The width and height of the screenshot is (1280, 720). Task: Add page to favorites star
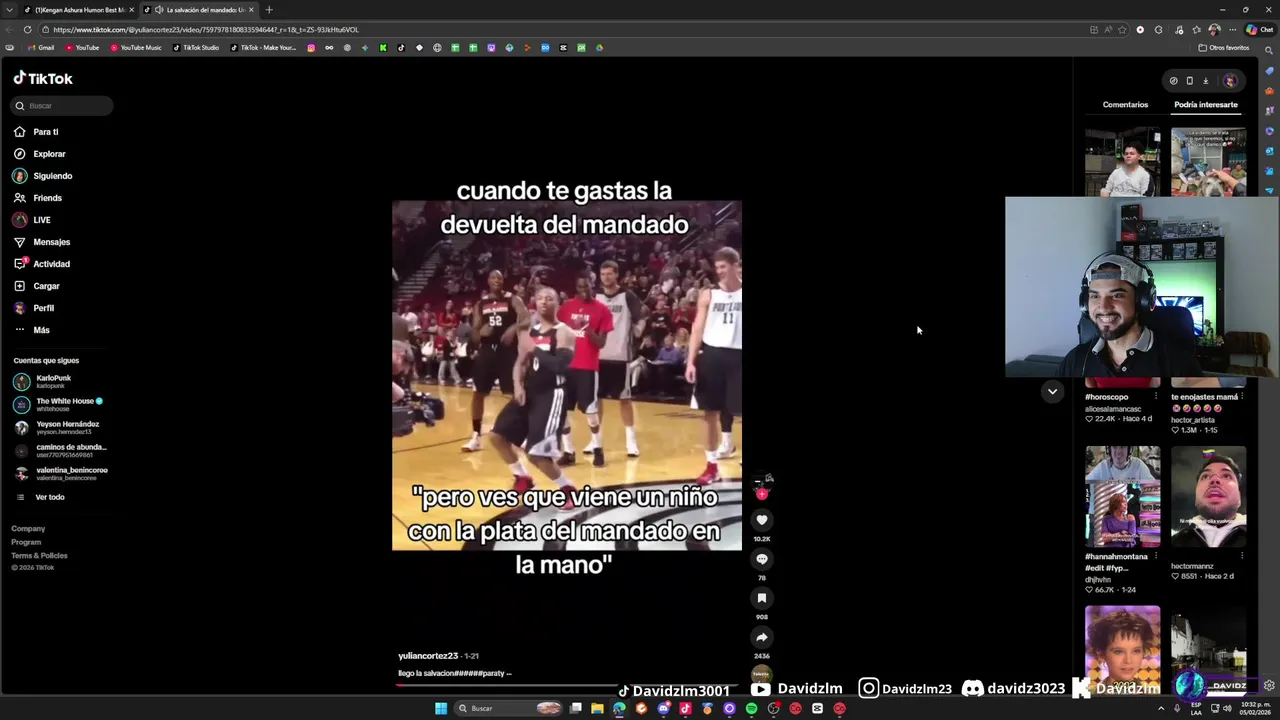1122,30
